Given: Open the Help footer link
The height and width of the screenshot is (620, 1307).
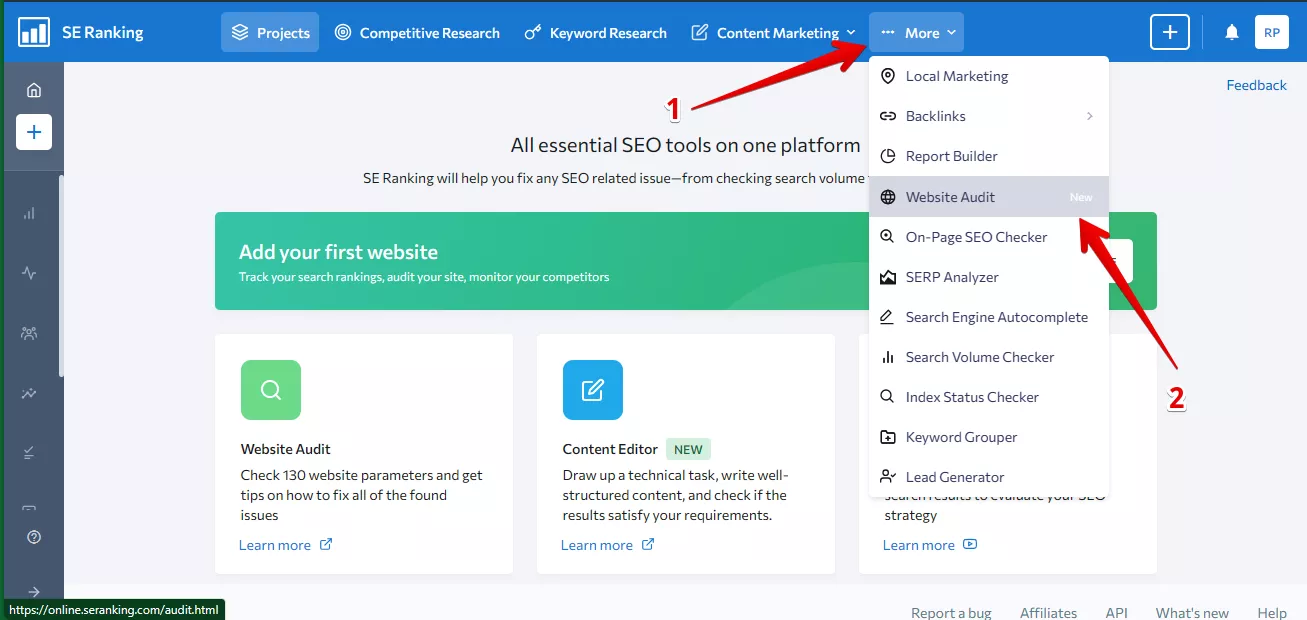Looking at the screenshot, I should tap(1272, 613).
